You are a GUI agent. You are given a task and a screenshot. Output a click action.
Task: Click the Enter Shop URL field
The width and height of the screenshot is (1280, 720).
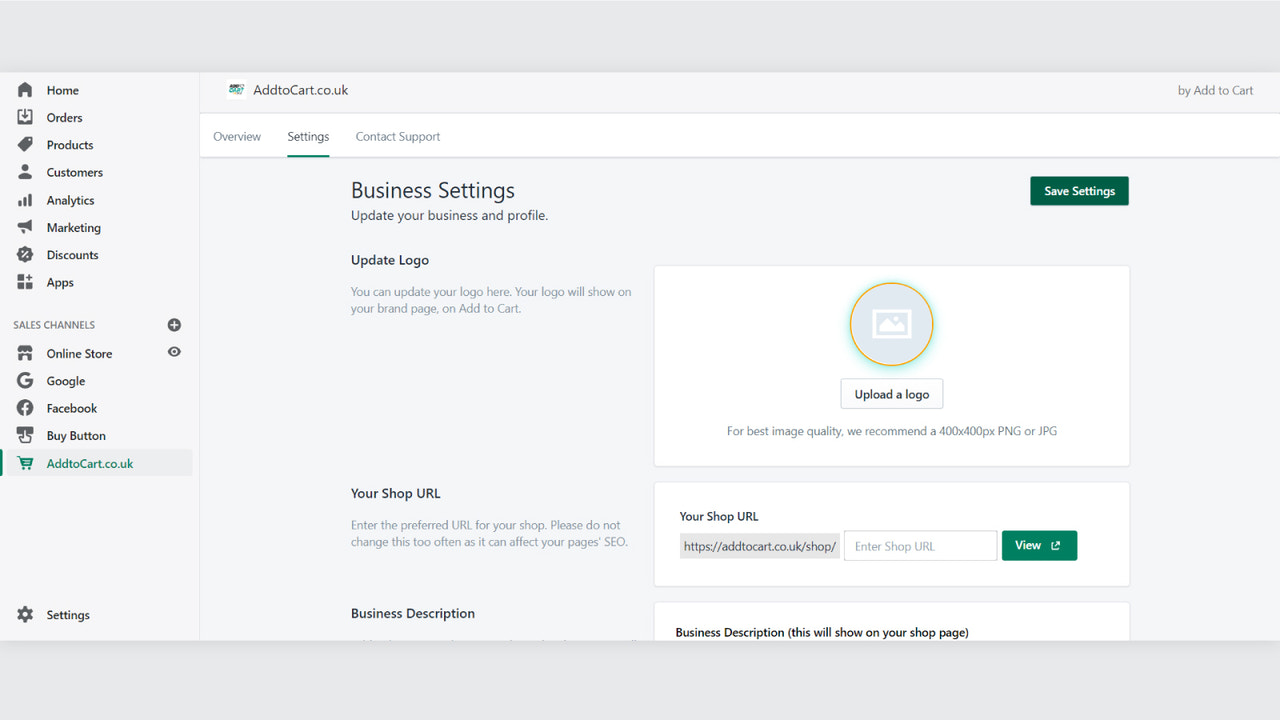pos(919,545)
